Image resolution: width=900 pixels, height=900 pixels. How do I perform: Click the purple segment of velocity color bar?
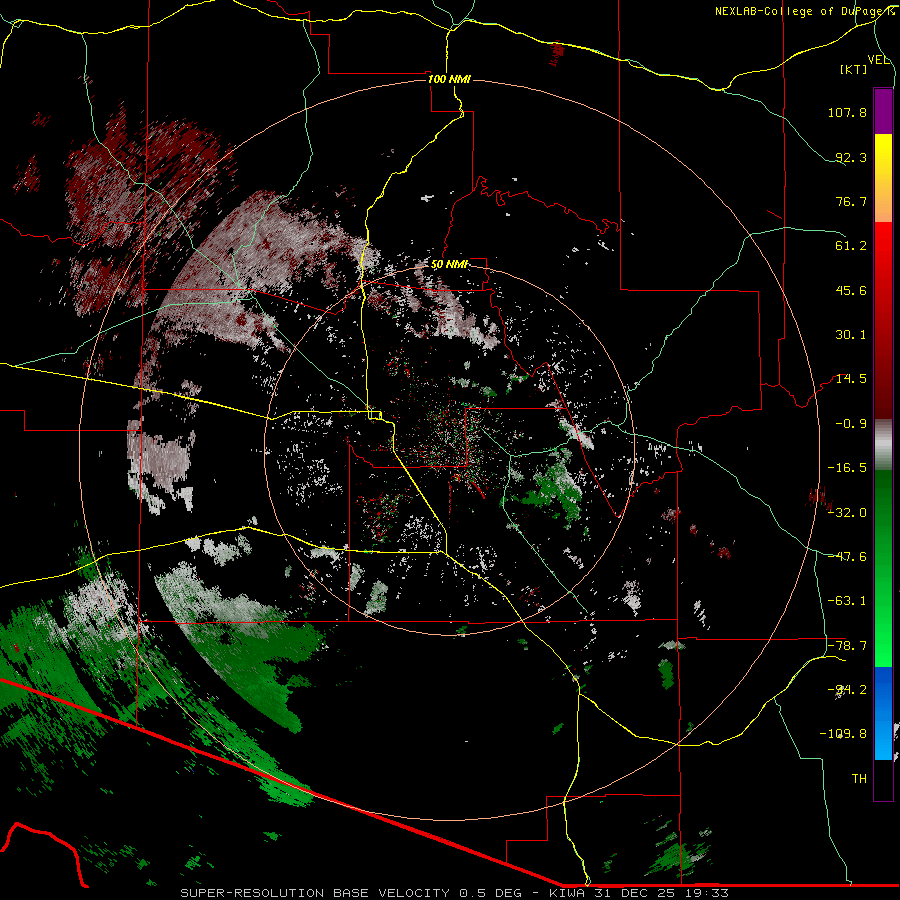point(883,111)
